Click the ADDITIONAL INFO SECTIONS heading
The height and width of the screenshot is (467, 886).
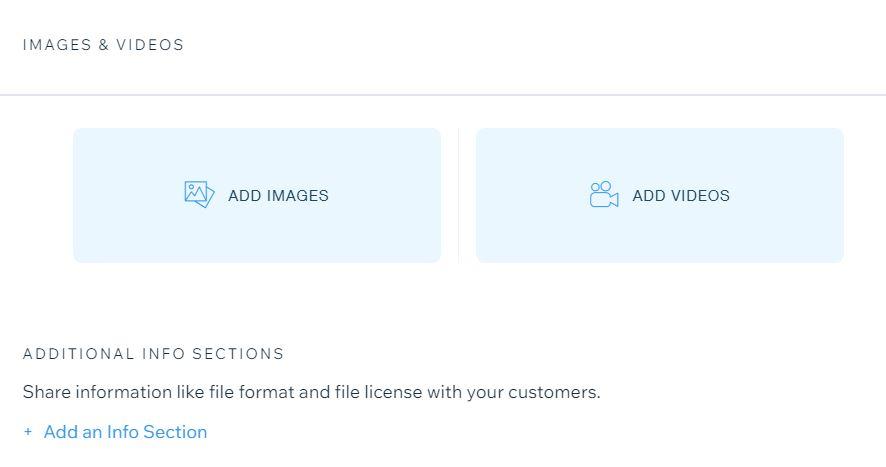(153, 354)
